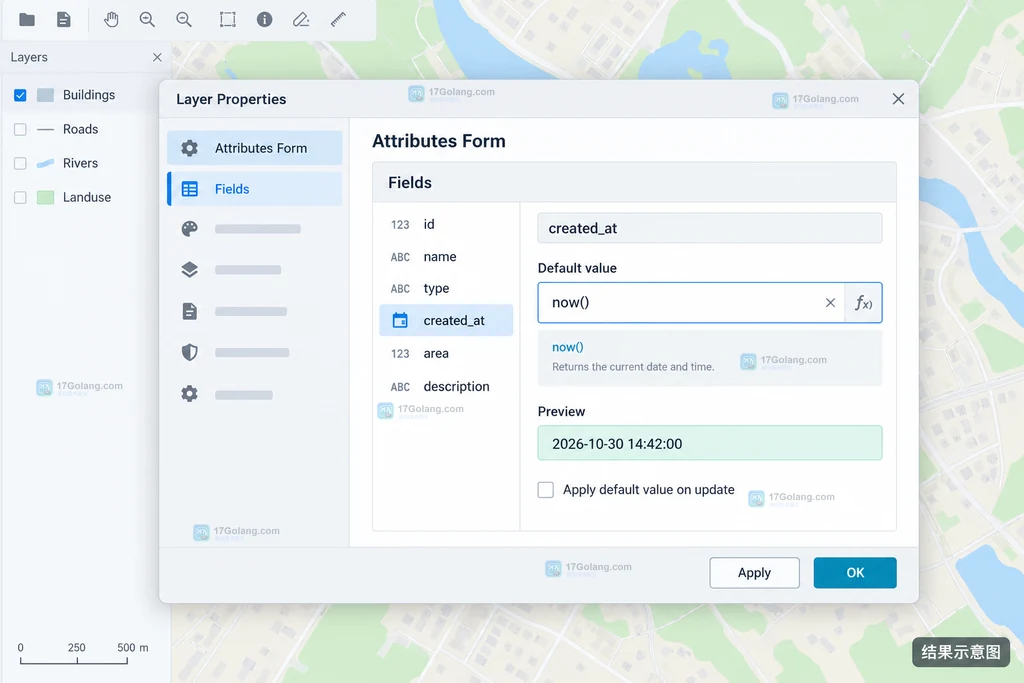Pick the measure ruler tool
This screenshot has width=1024, height=683.
(338, 20)
